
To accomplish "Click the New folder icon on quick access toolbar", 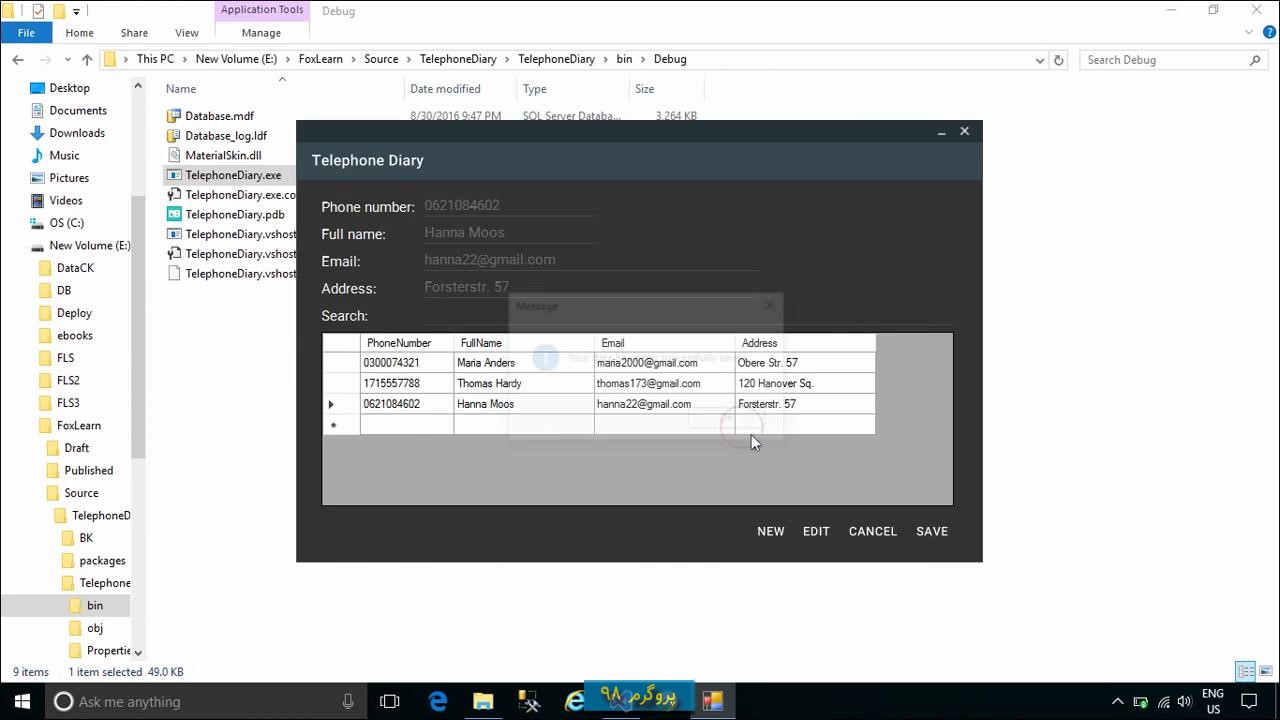I will [59, 10].
